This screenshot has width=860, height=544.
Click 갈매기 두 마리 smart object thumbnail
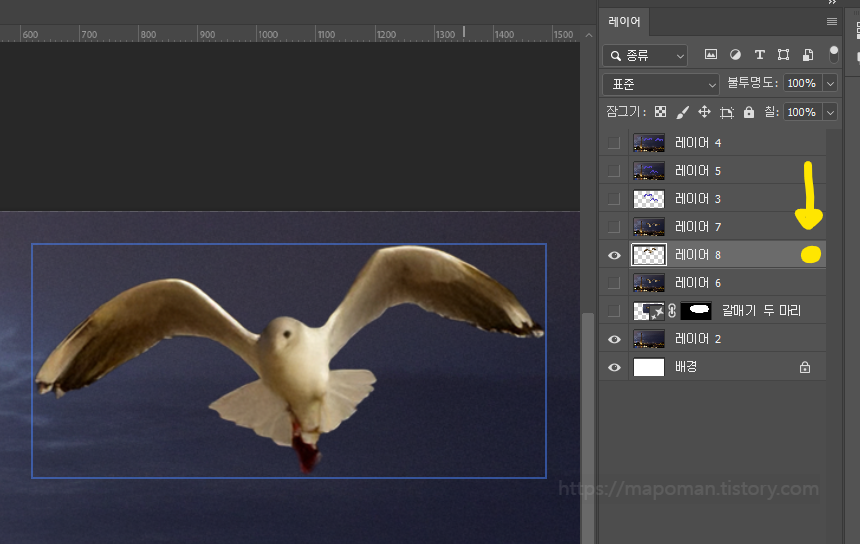(649, 311)
